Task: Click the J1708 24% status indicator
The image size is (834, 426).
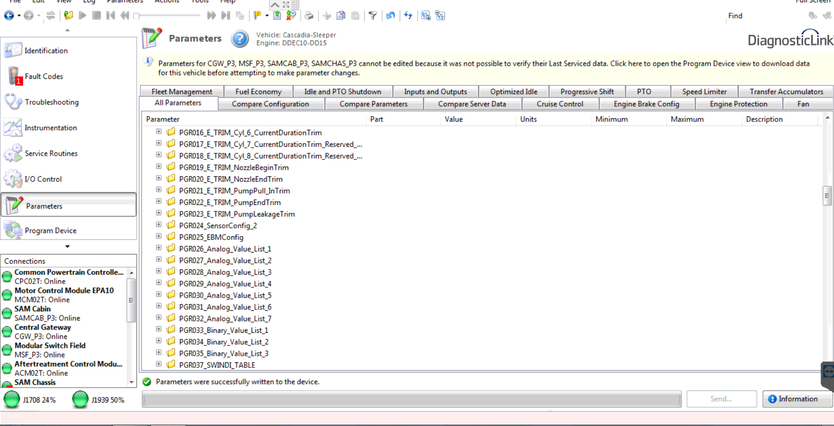Action: pos(30,400)
